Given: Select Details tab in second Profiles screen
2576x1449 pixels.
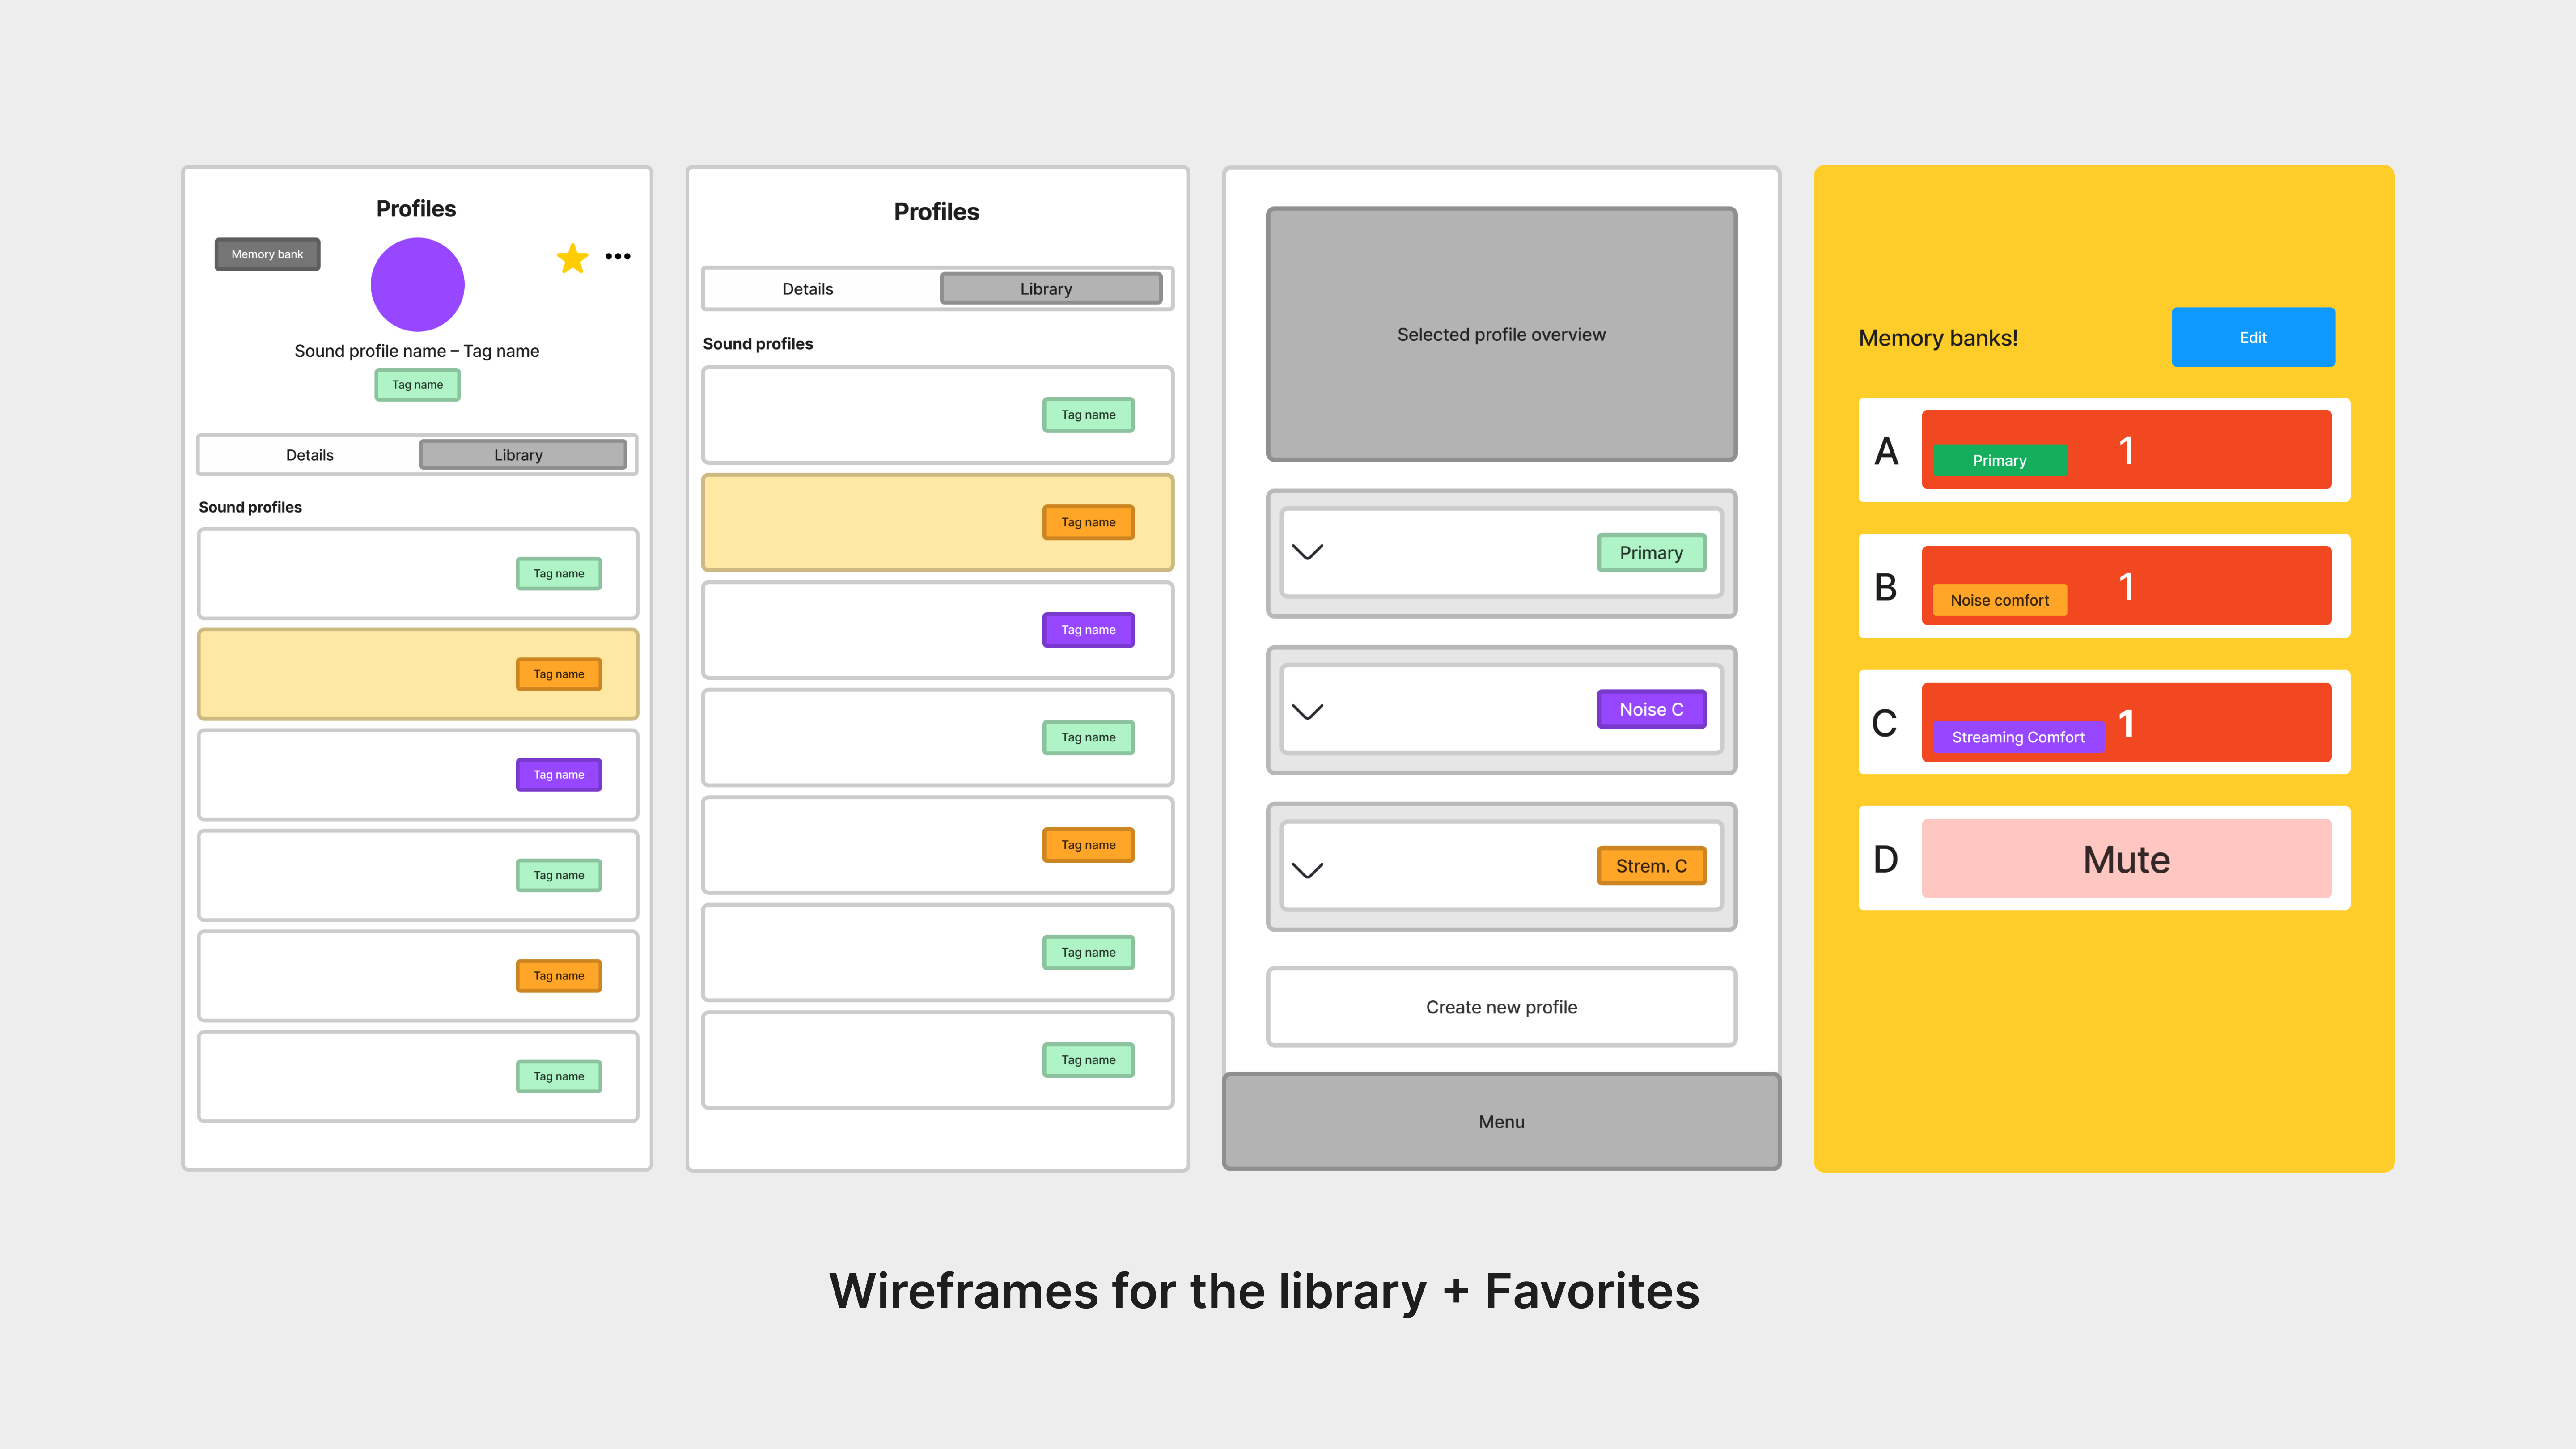Looking at the screenshot, I should coord(808,289).
